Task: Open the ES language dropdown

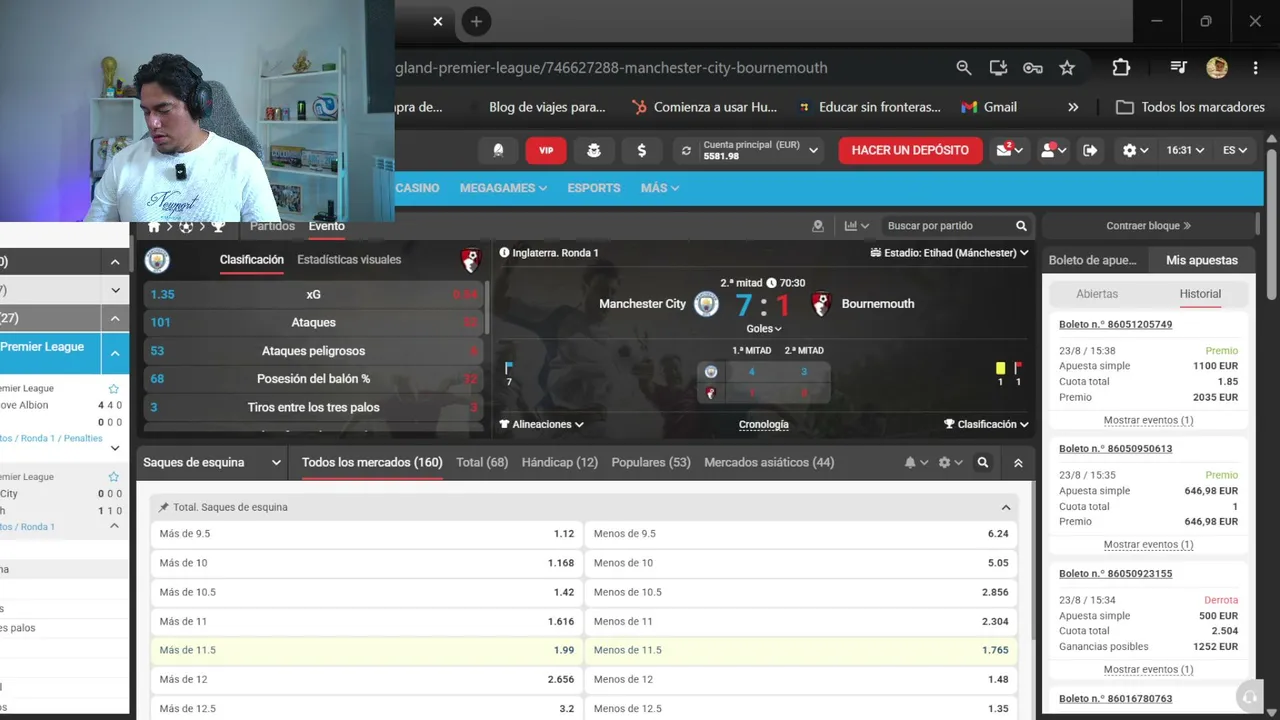Action: coord(1235,150)
